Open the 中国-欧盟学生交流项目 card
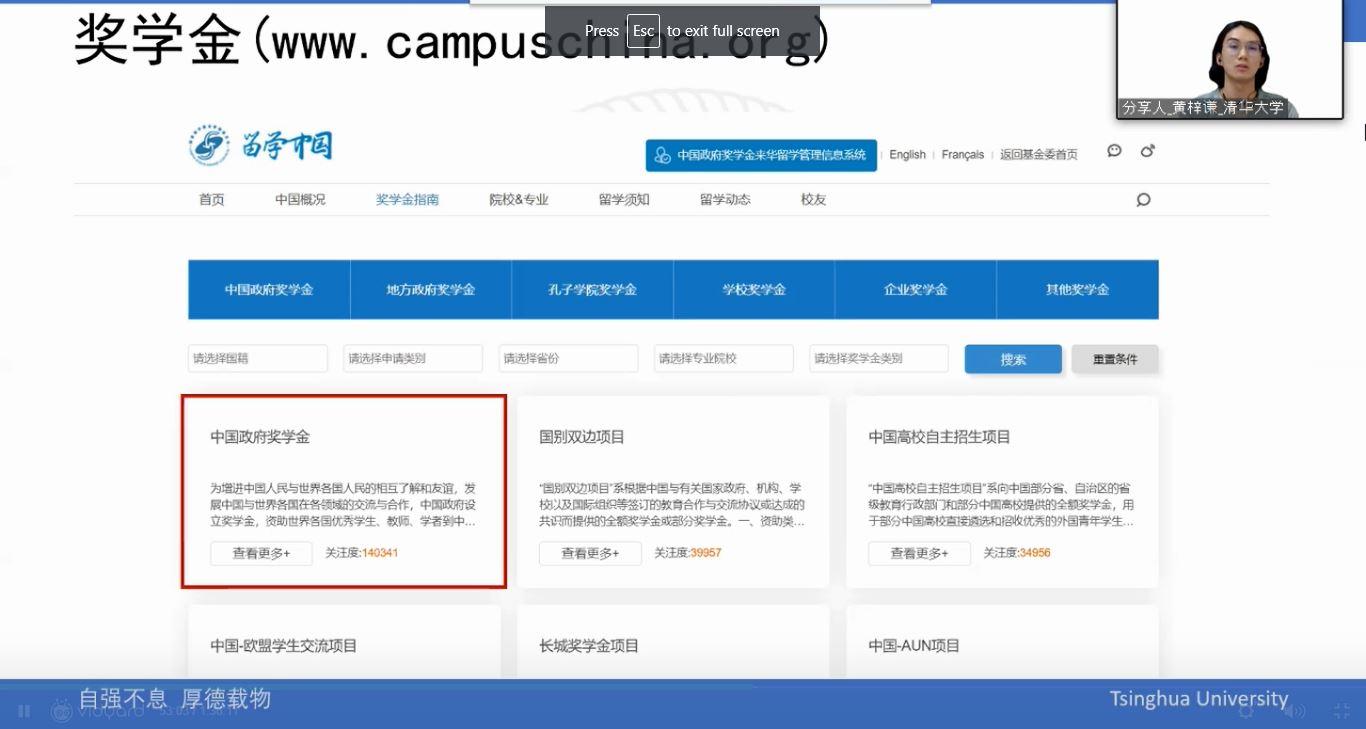The image size is (1366, 729). pos(283,646)
